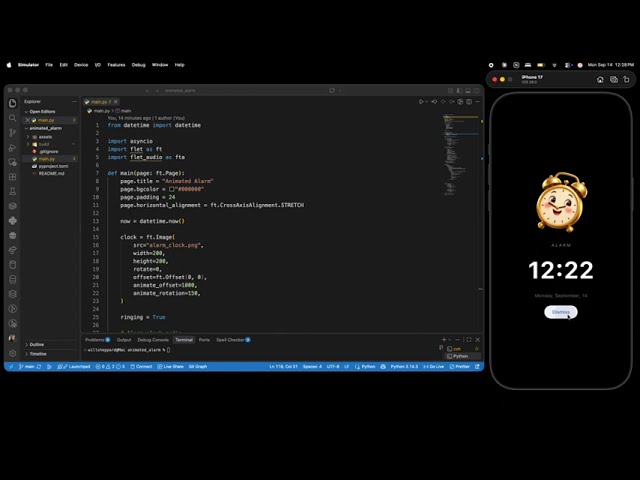
Task: Expand the Timeline section
Action: (x=38, y=354)
